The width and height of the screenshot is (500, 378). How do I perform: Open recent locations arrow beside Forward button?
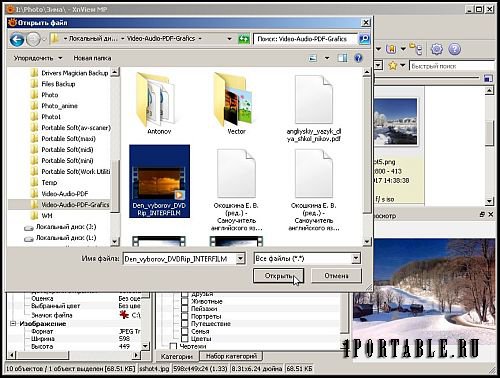point(44,40)
